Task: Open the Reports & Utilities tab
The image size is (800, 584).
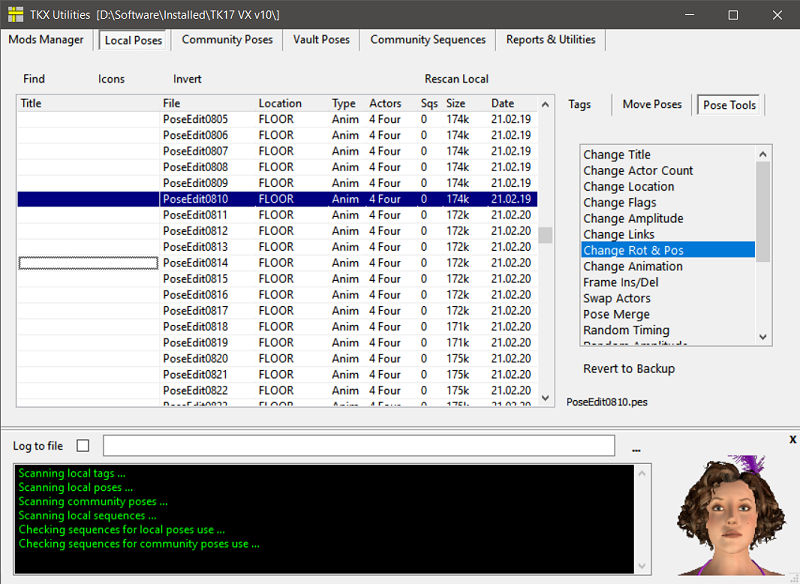Action: tap(551, 40)
